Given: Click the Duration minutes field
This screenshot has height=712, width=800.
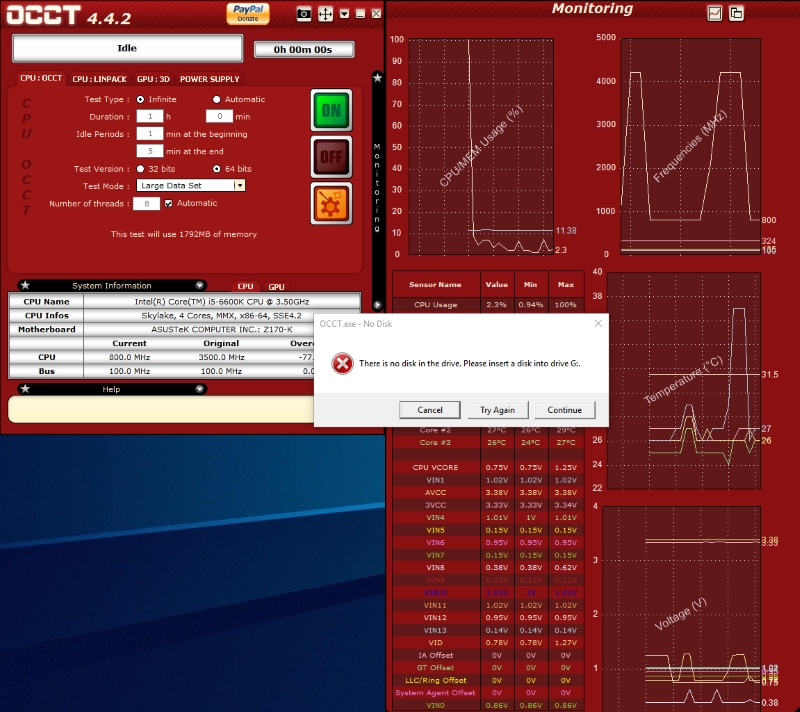Looking at the screenshot, I should click(219, 116).
